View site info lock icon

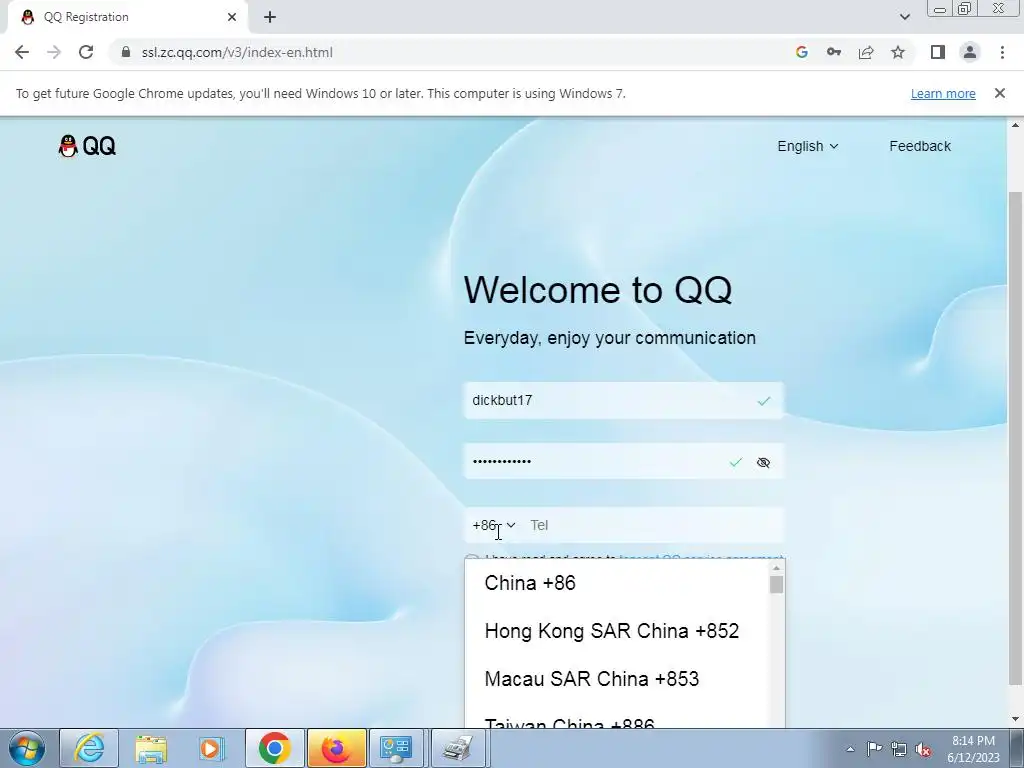click(126, 52)
